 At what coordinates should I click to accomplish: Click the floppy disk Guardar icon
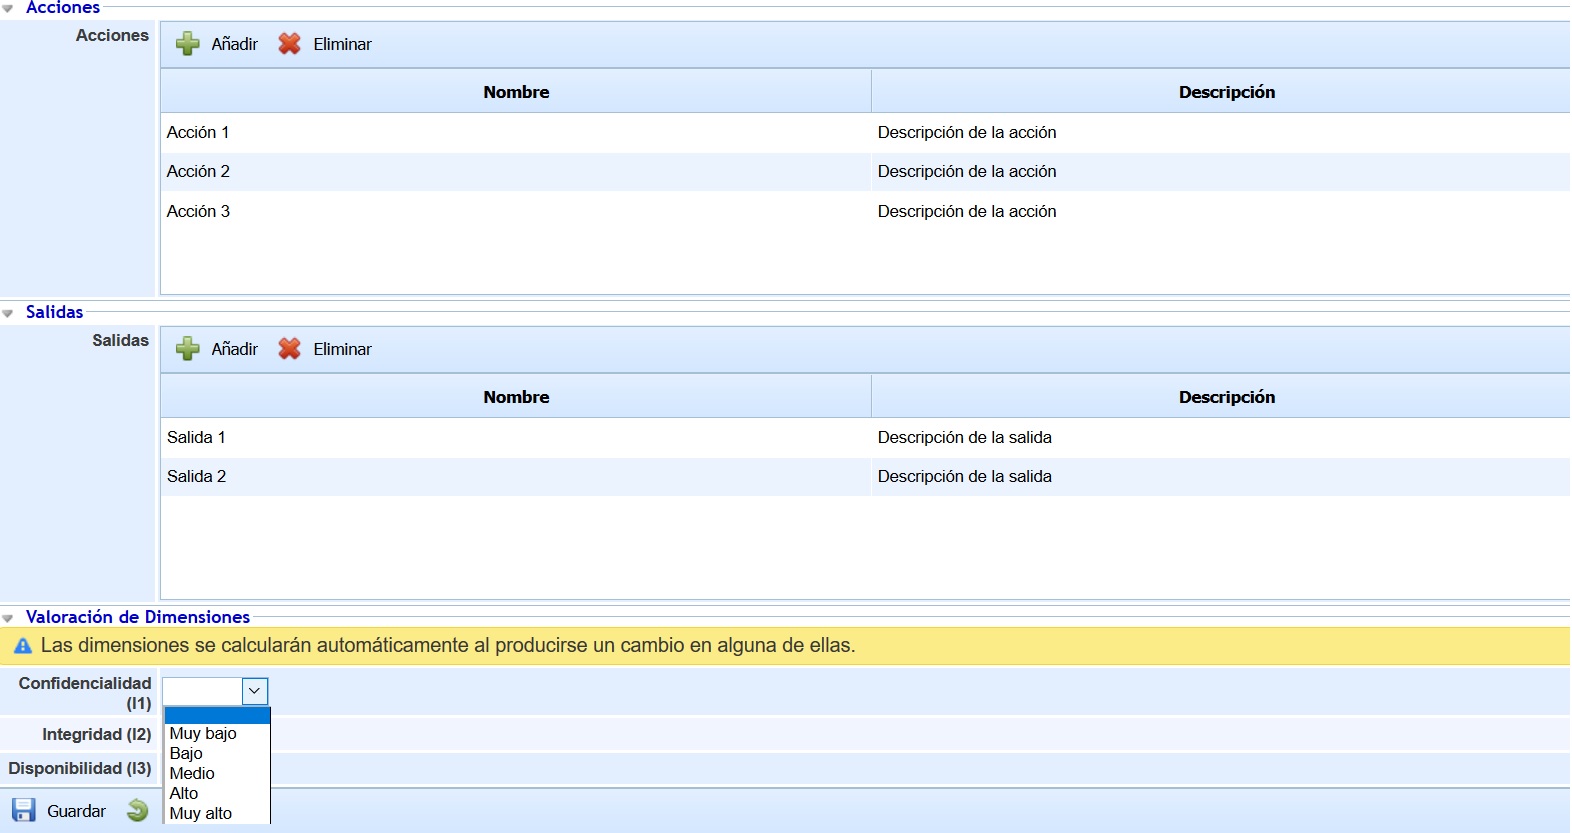[24, 810]
